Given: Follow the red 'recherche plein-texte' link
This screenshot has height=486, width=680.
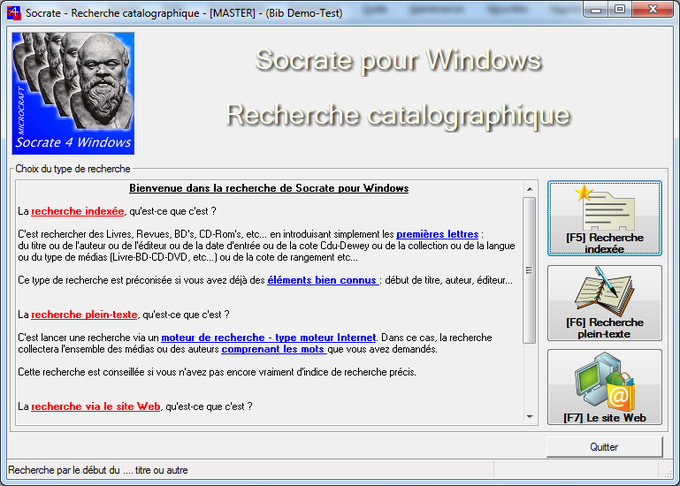Looking at the screenshot, I should [x=84, y=314].
